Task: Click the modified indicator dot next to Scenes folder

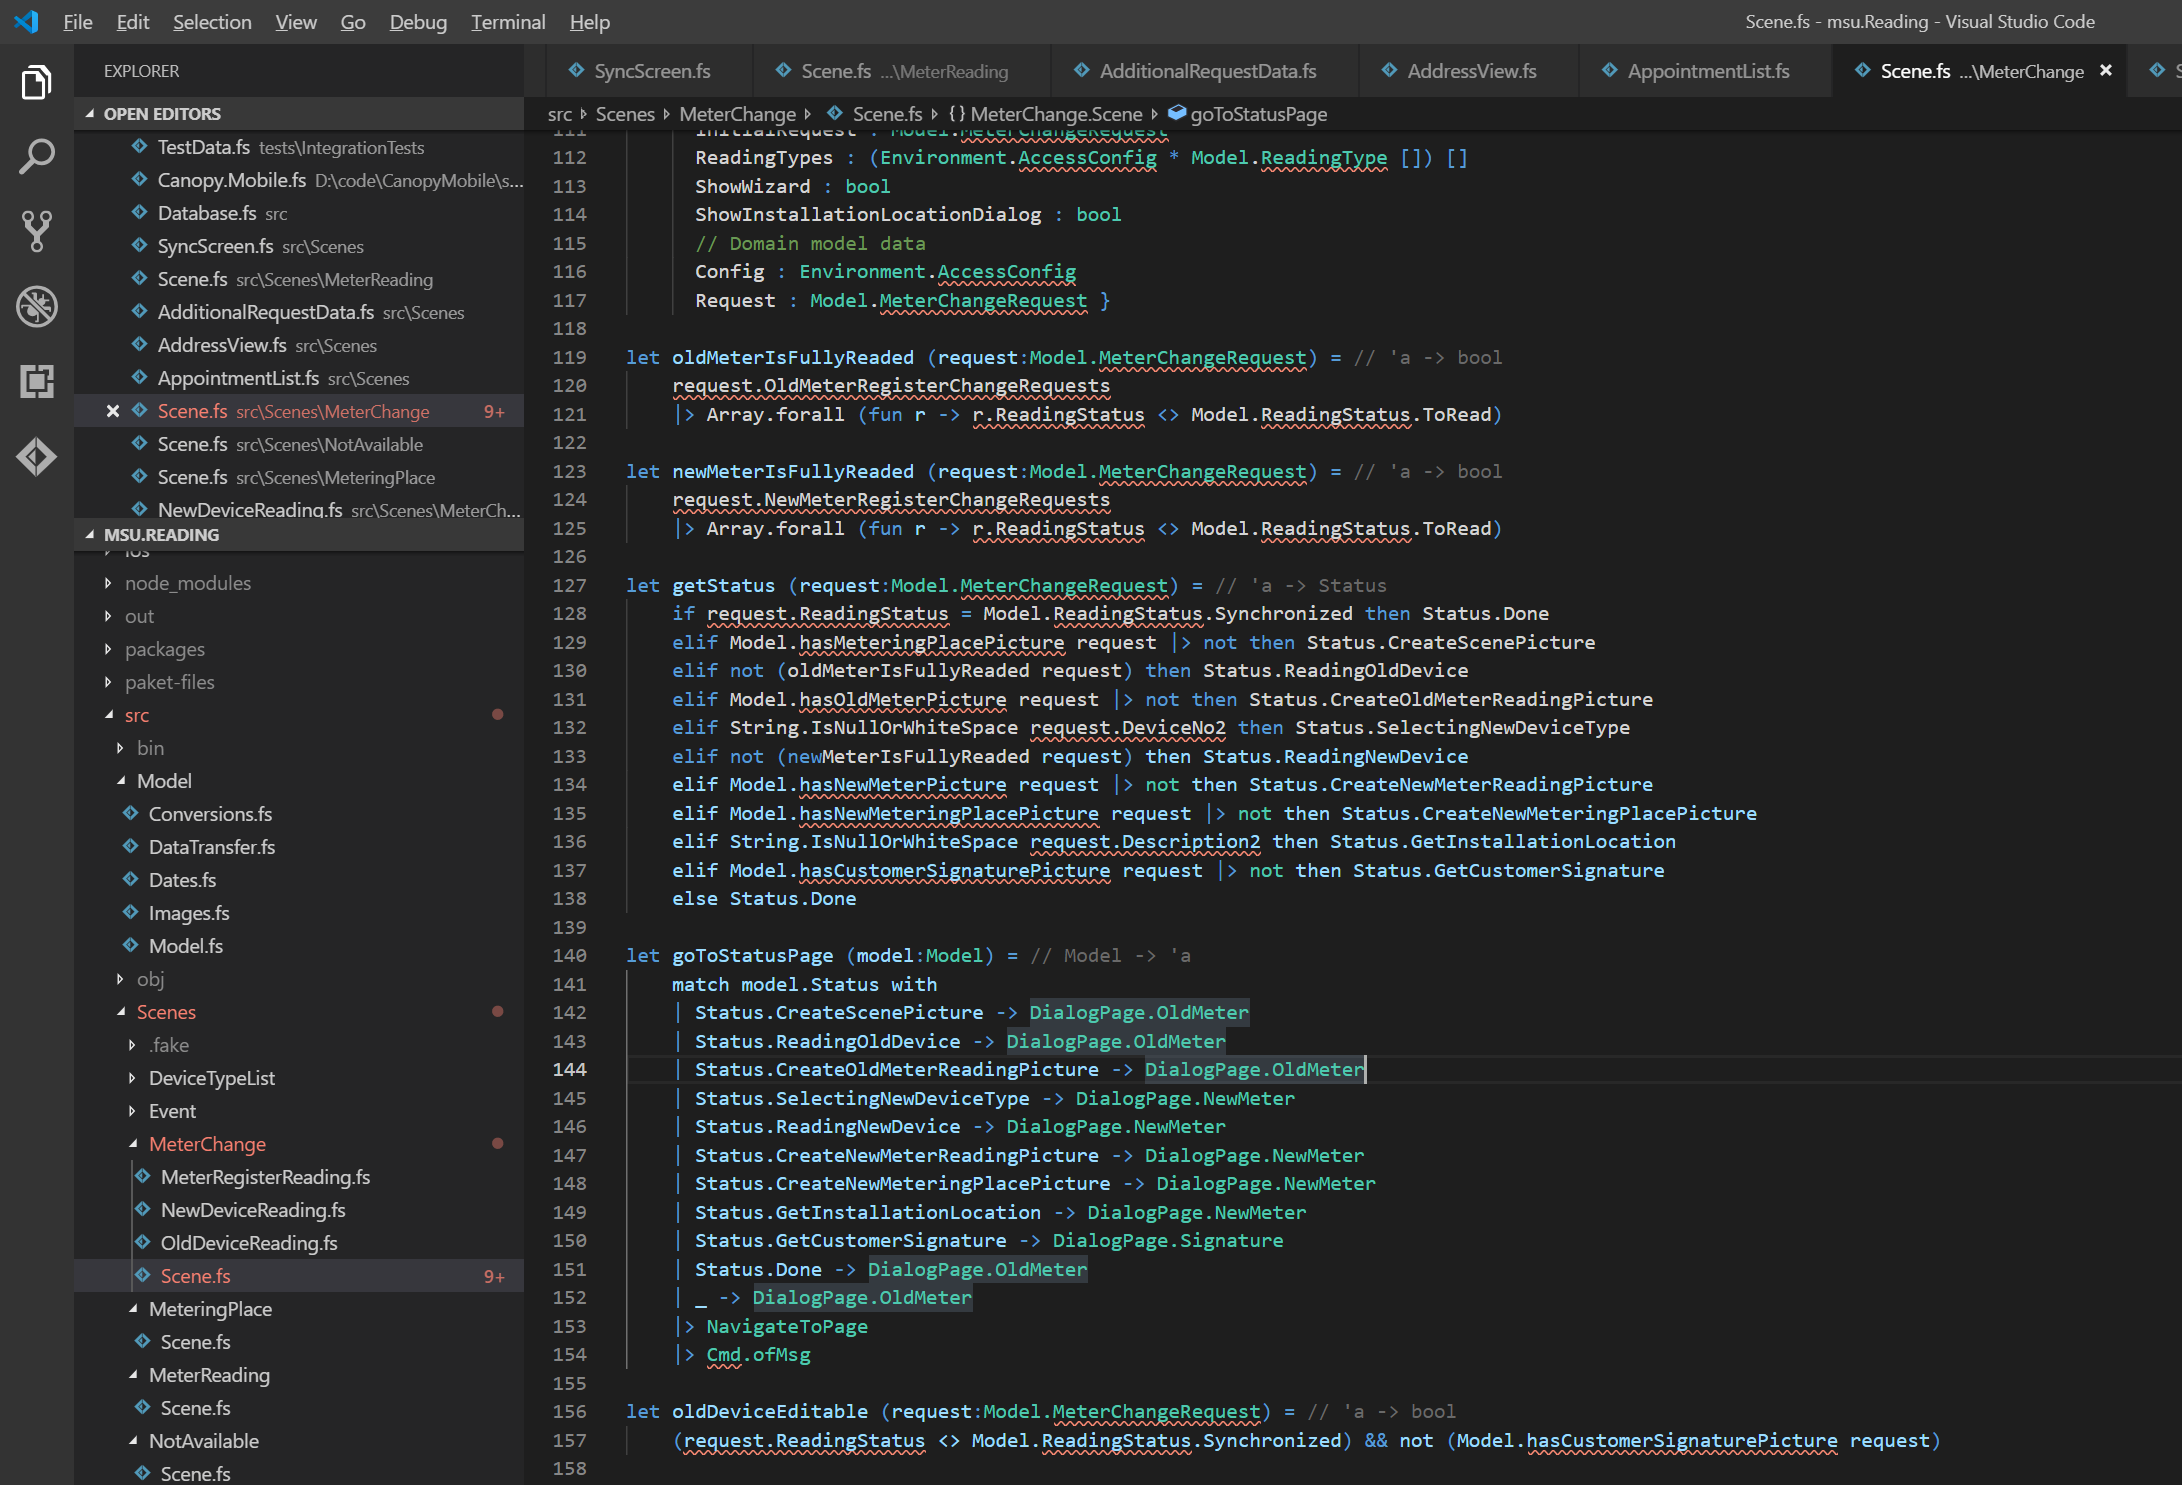Action: click(499, 1012)
